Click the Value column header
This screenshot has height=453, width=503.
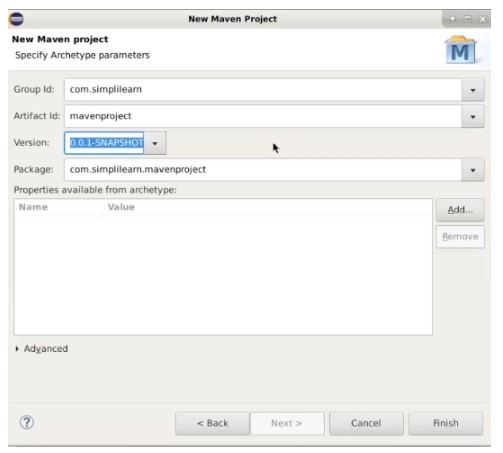point(121,207)
